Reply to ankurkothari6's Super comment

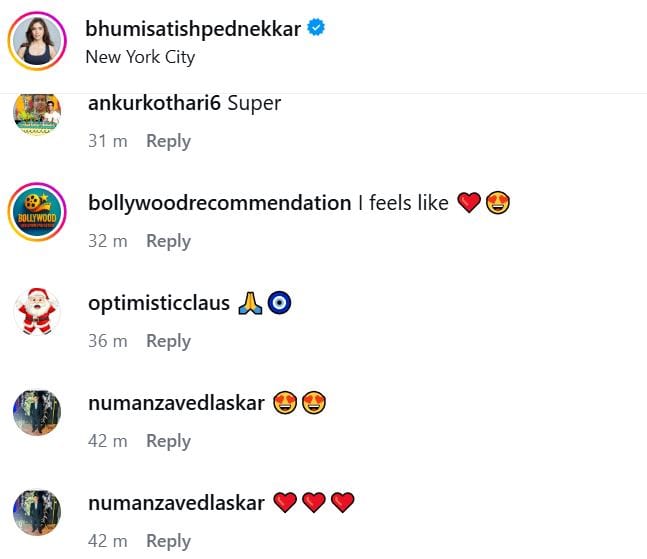(x=168, y=141)
